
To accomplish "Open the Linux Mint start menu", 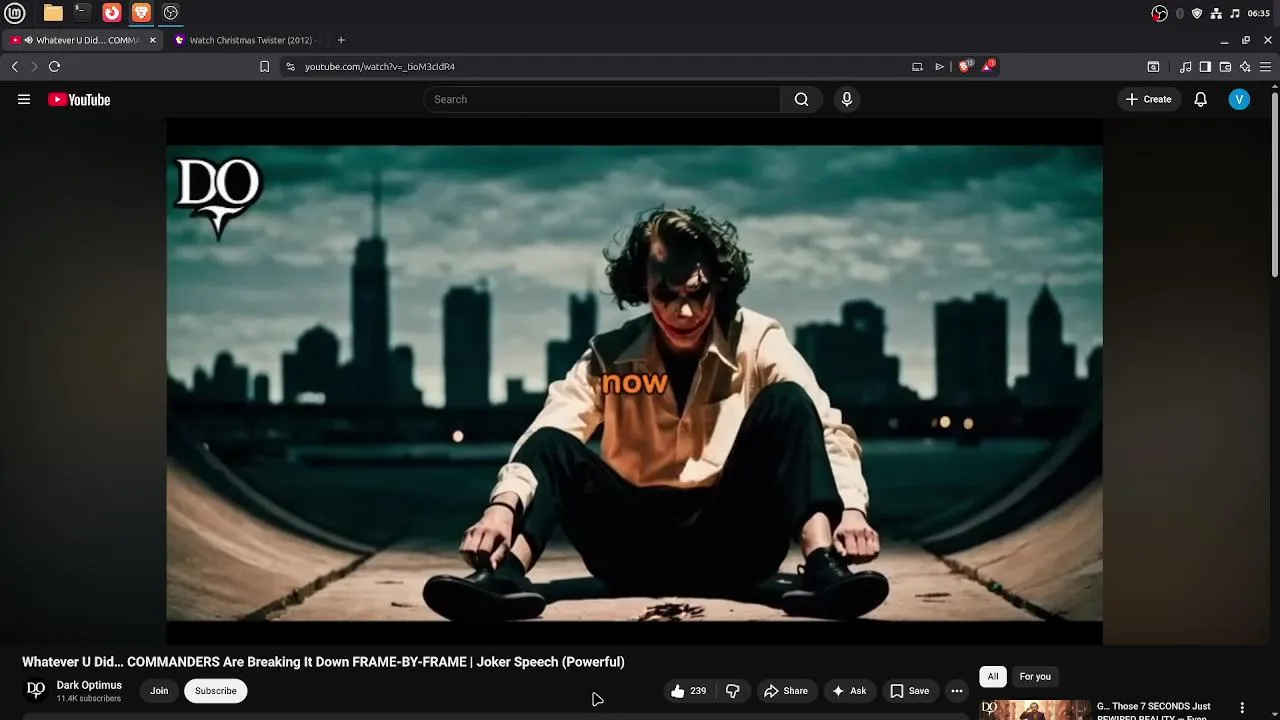I will (15, 13).
